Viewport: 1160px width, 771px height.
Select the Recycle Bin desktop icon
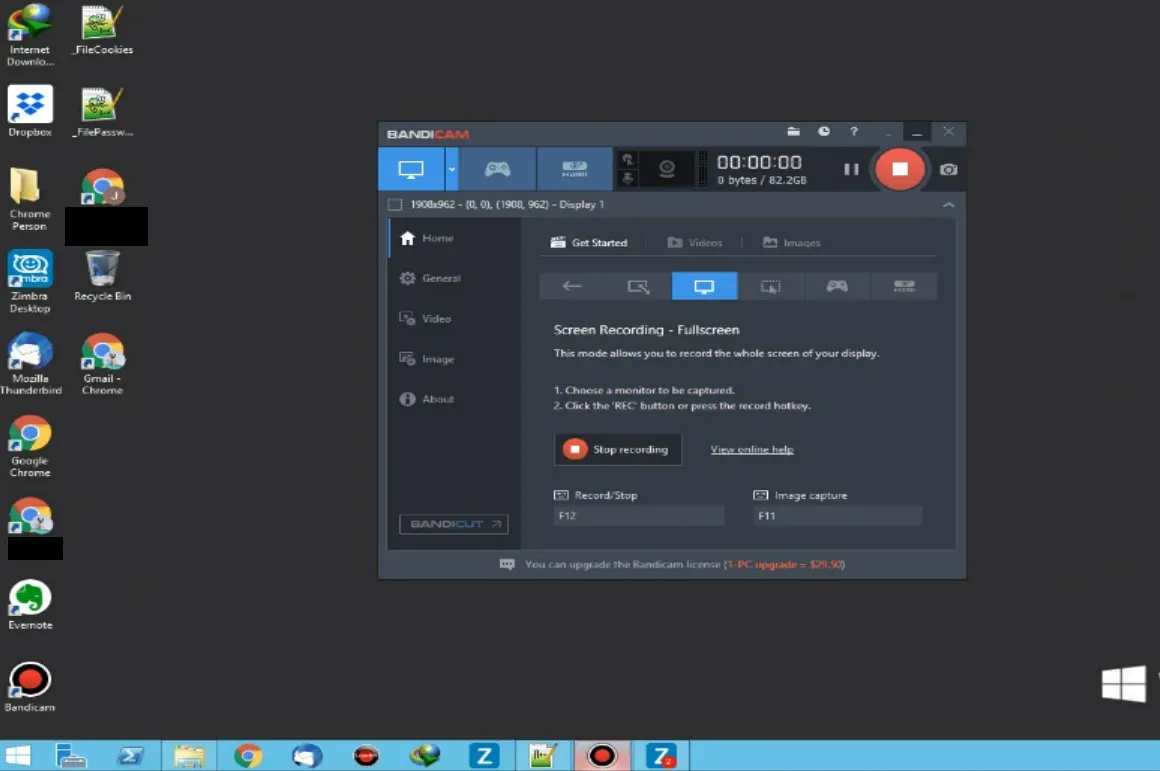[x=103, y=275]
